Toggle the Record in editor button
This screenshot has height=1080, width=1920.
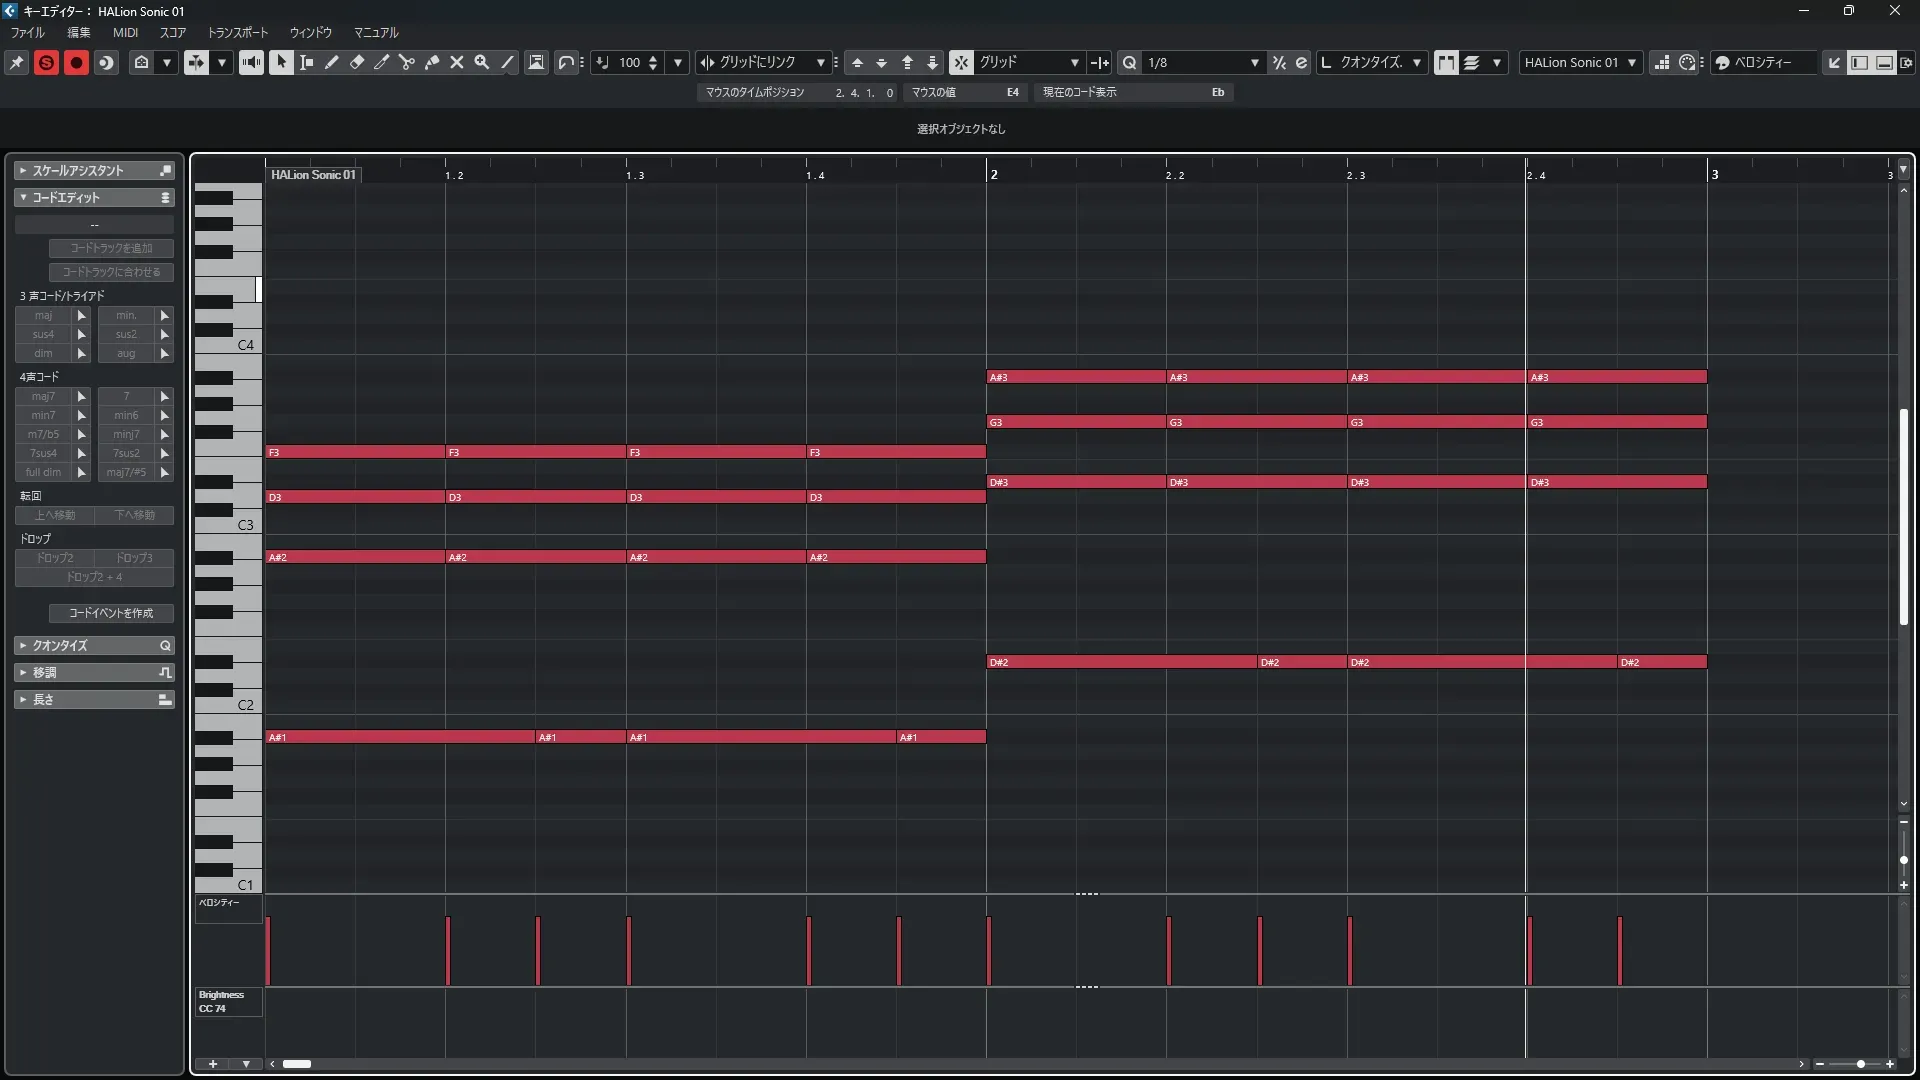pos(76,62)
